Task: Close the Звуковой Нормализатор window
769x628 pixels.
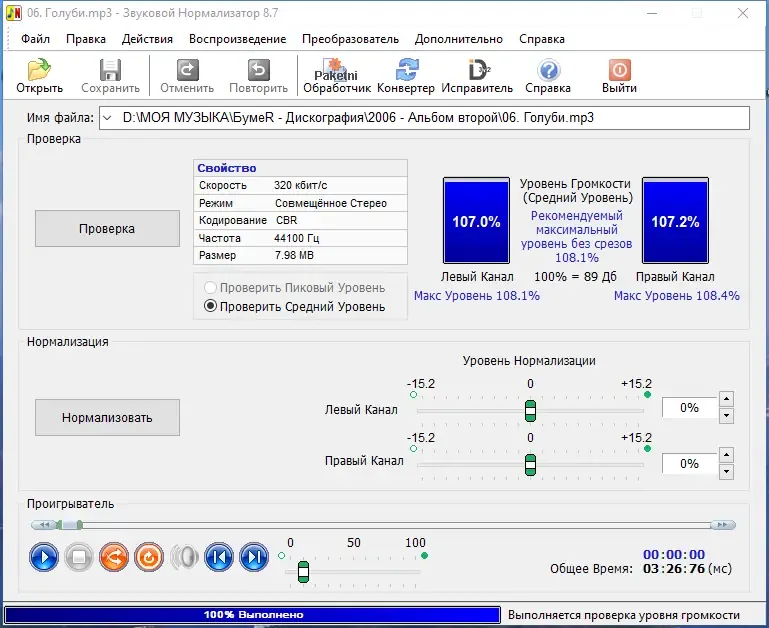Action: (x=743, y=13)
